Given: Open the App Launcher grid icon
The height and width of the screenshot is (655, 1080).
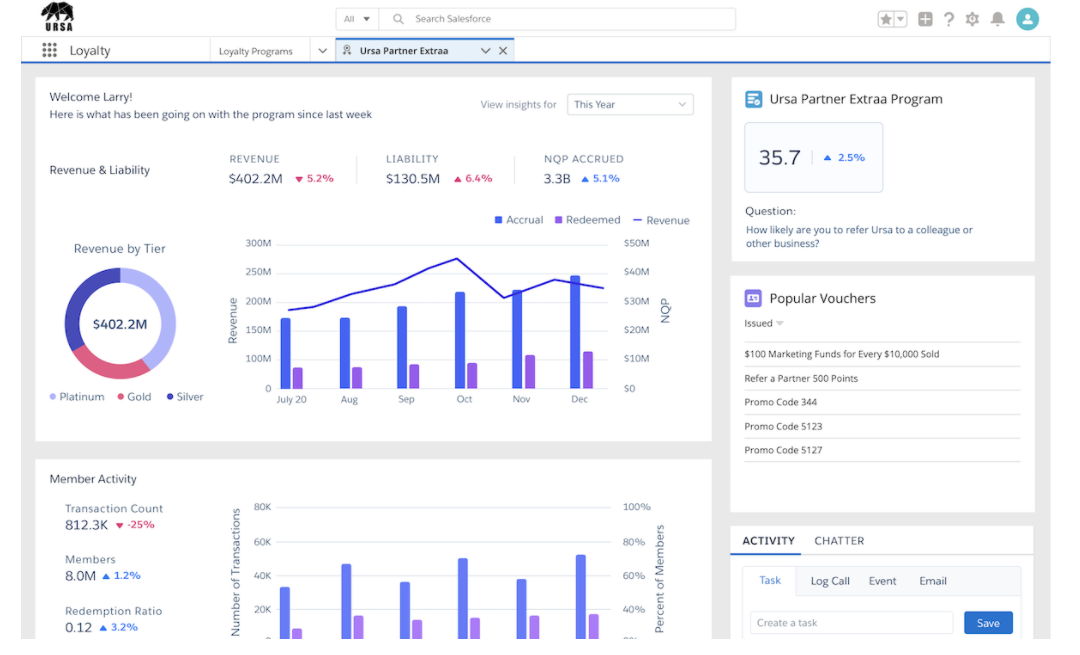Looking at the screenshot, I should (x=50, y=51).
